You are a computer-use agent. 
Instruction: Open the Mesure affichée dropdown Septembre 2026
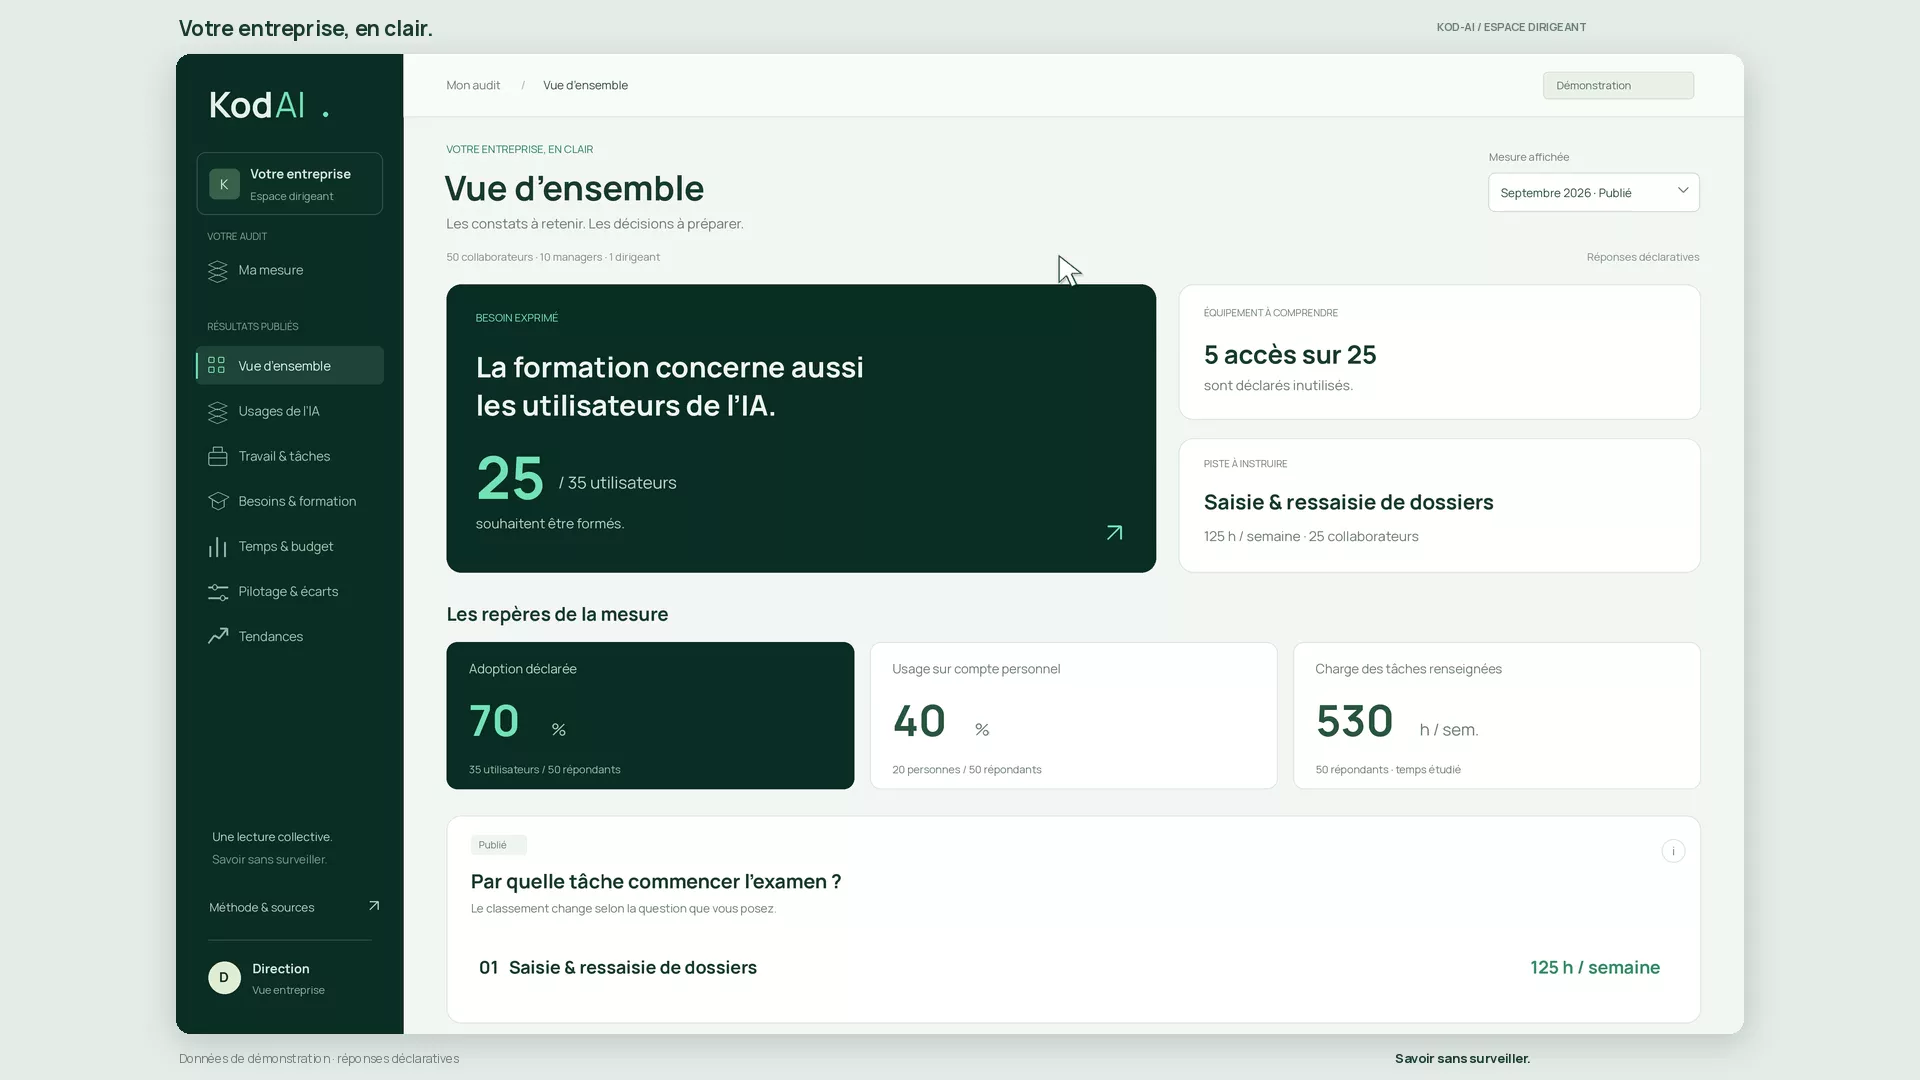click(x=1593, y=193)
